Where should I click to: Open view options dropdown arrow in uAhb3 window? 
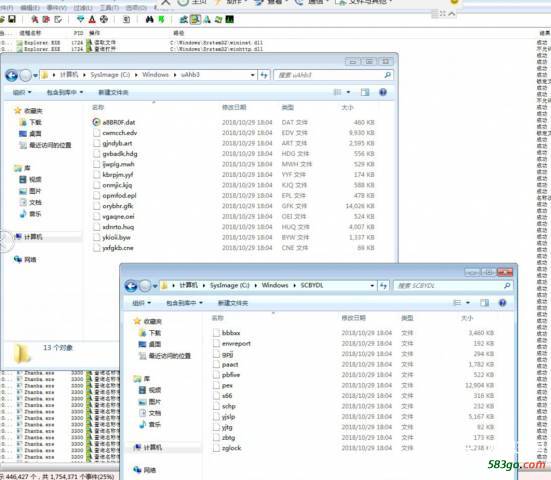pyautogui.click(x=348, y=92)
